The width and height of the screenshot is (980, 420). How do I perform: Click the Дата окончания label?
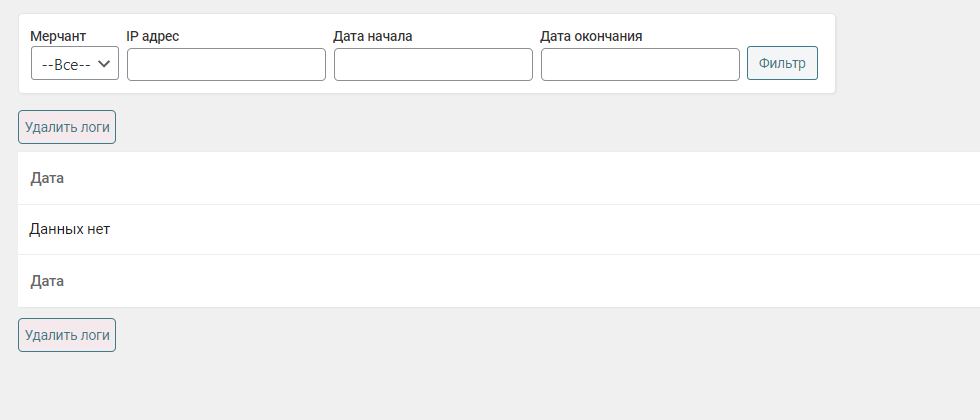(x=591, y=36)
